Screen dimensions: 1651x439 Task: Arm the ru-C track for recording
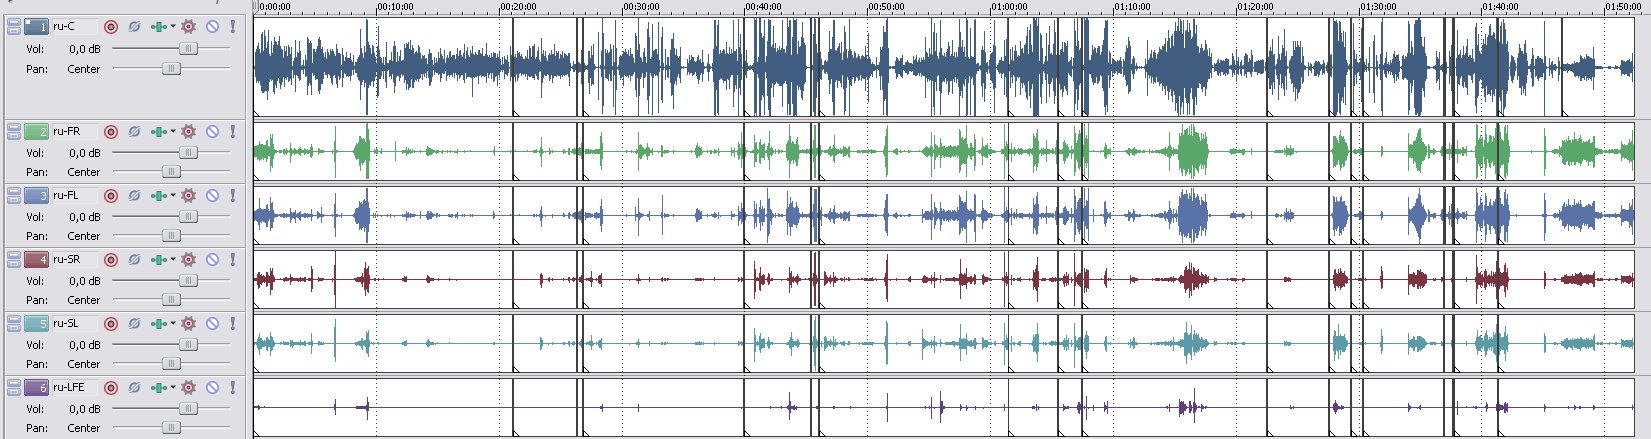[111, 27]
